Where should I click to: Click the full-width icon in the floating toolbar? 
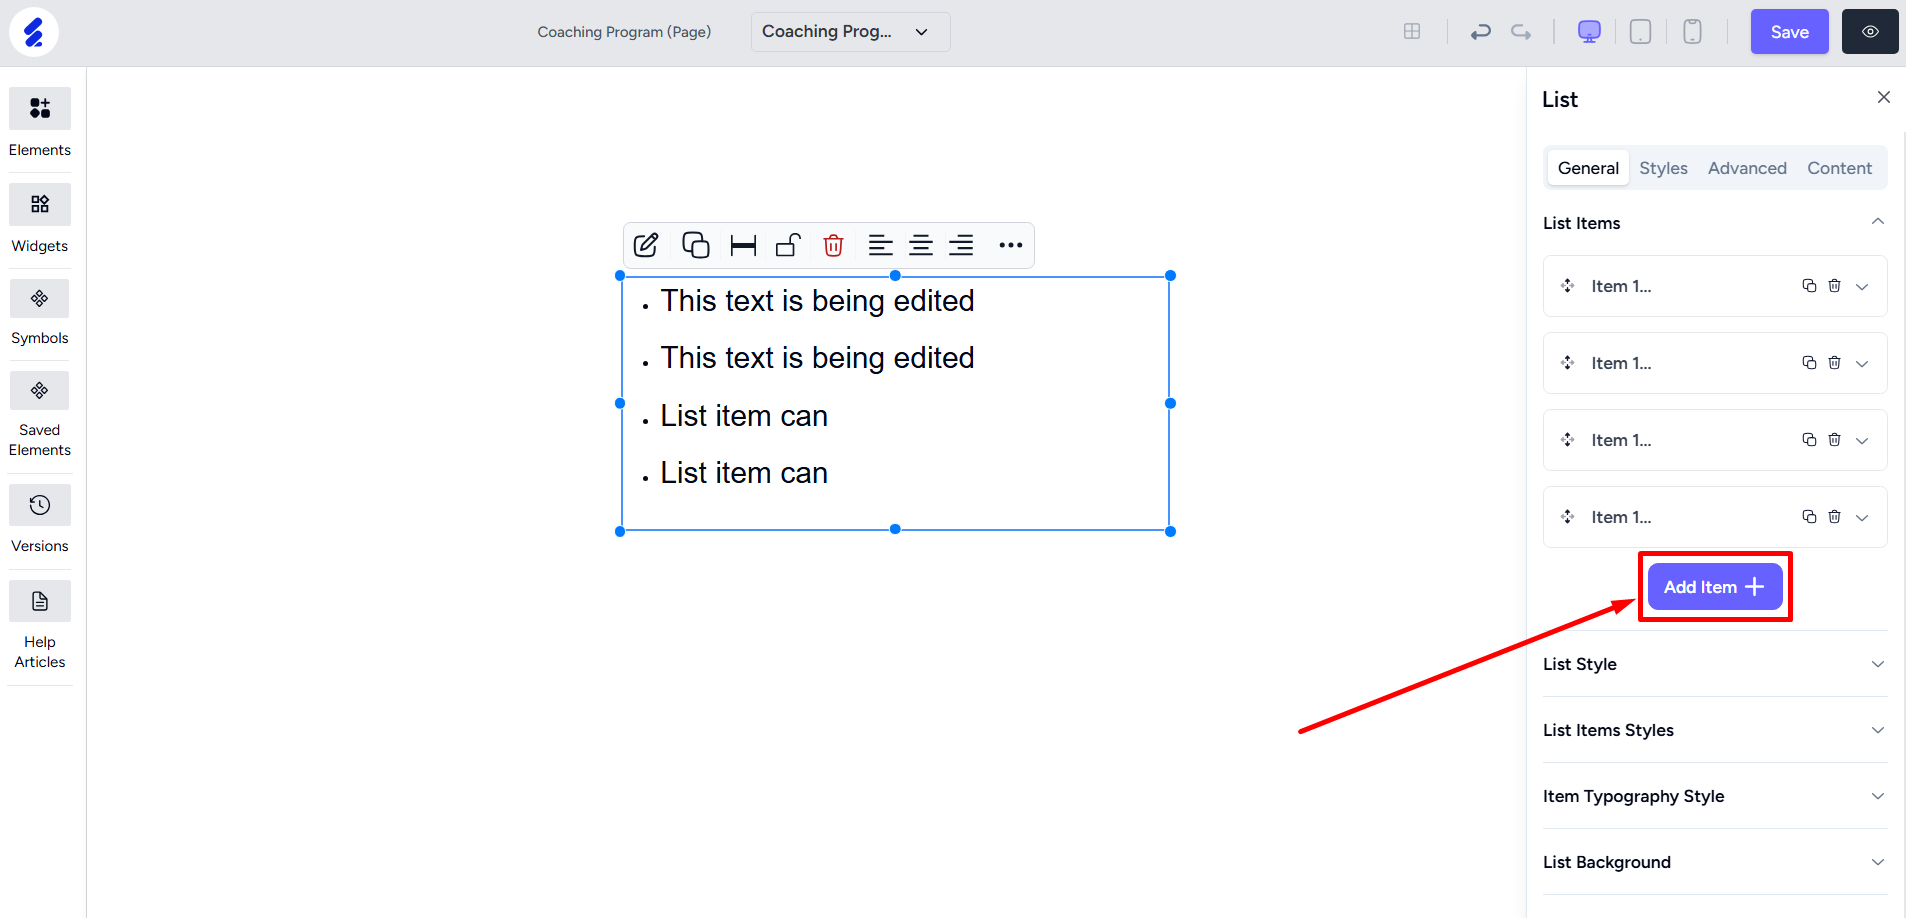pyautogui.click(x=743, y=246)
